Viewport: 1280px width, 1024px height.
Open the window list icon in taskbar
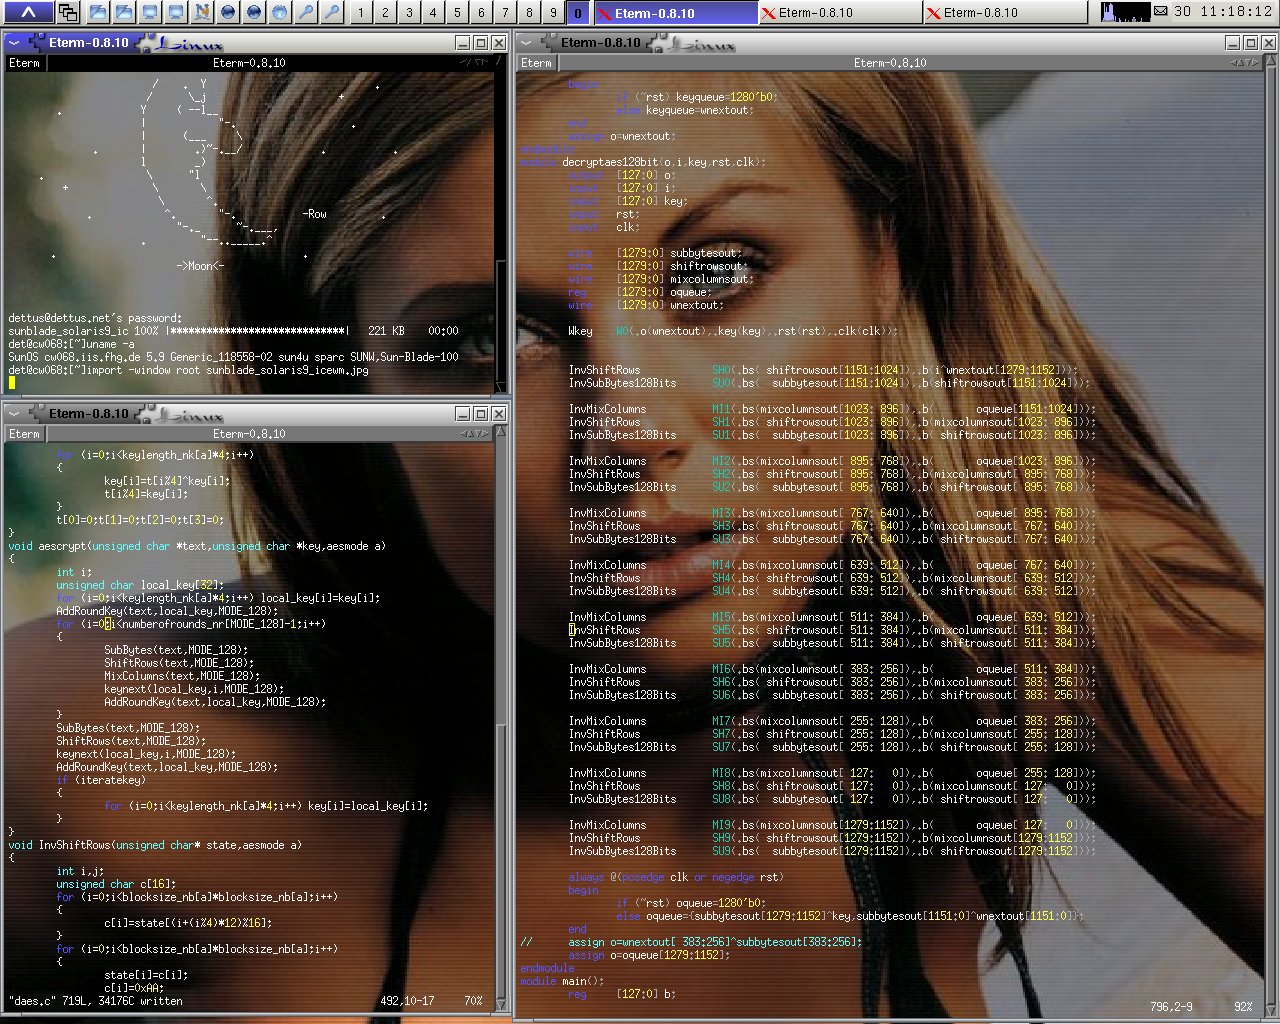tap(68, 12)
